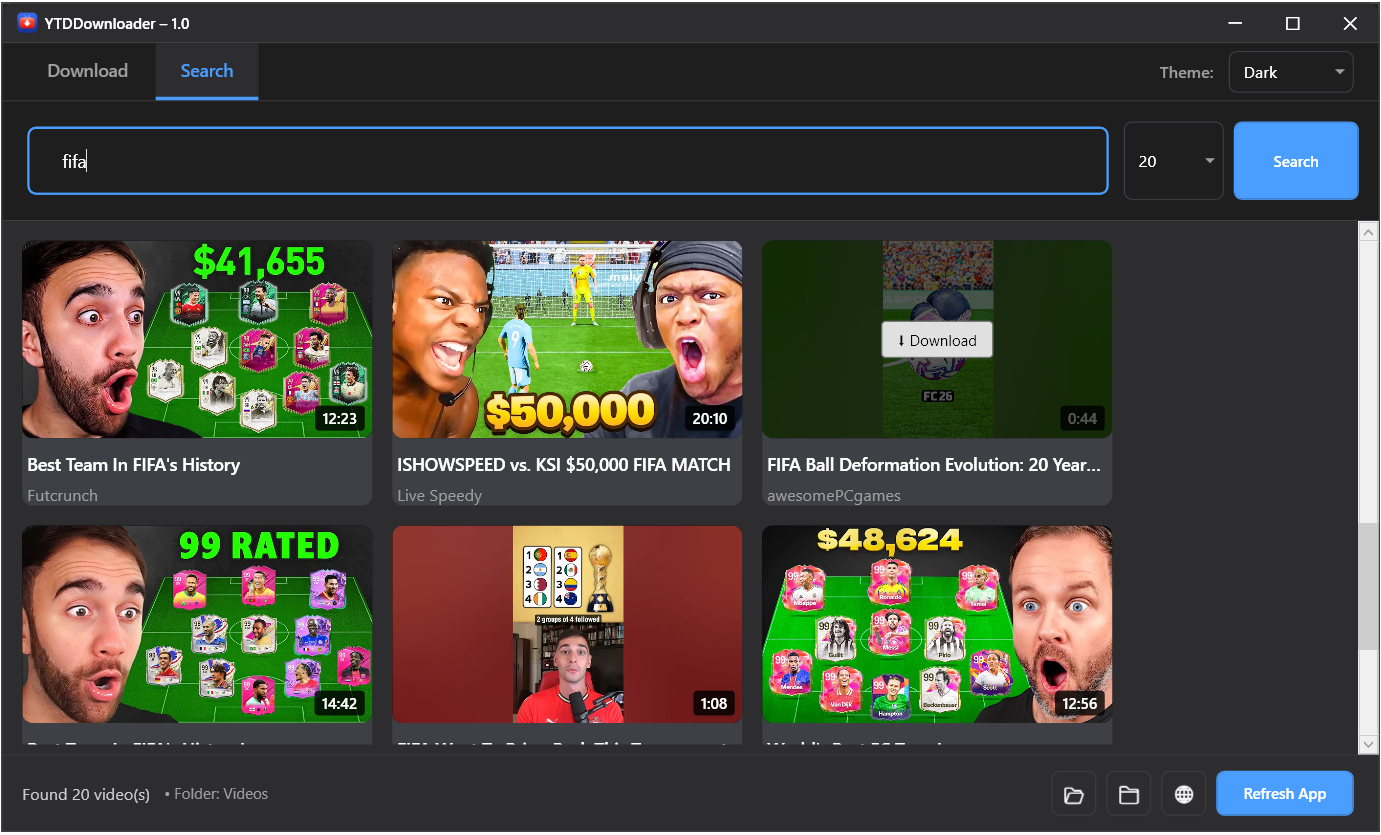Viewport: 1381px width, 835px height.
Task: Click the Theme: label
Action: pyautogui.click(x=1187, y=72)
